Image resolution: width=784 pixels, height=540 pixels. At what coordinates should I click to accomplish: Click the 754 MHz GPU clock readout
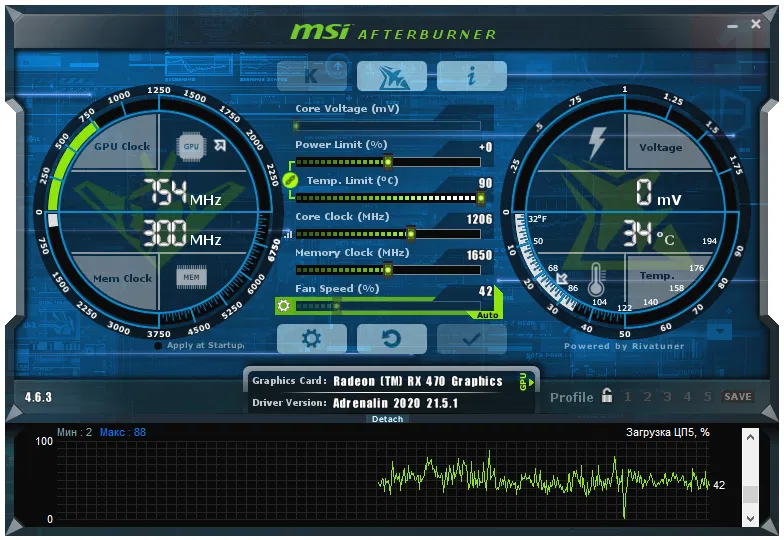[x=182, y=193]
